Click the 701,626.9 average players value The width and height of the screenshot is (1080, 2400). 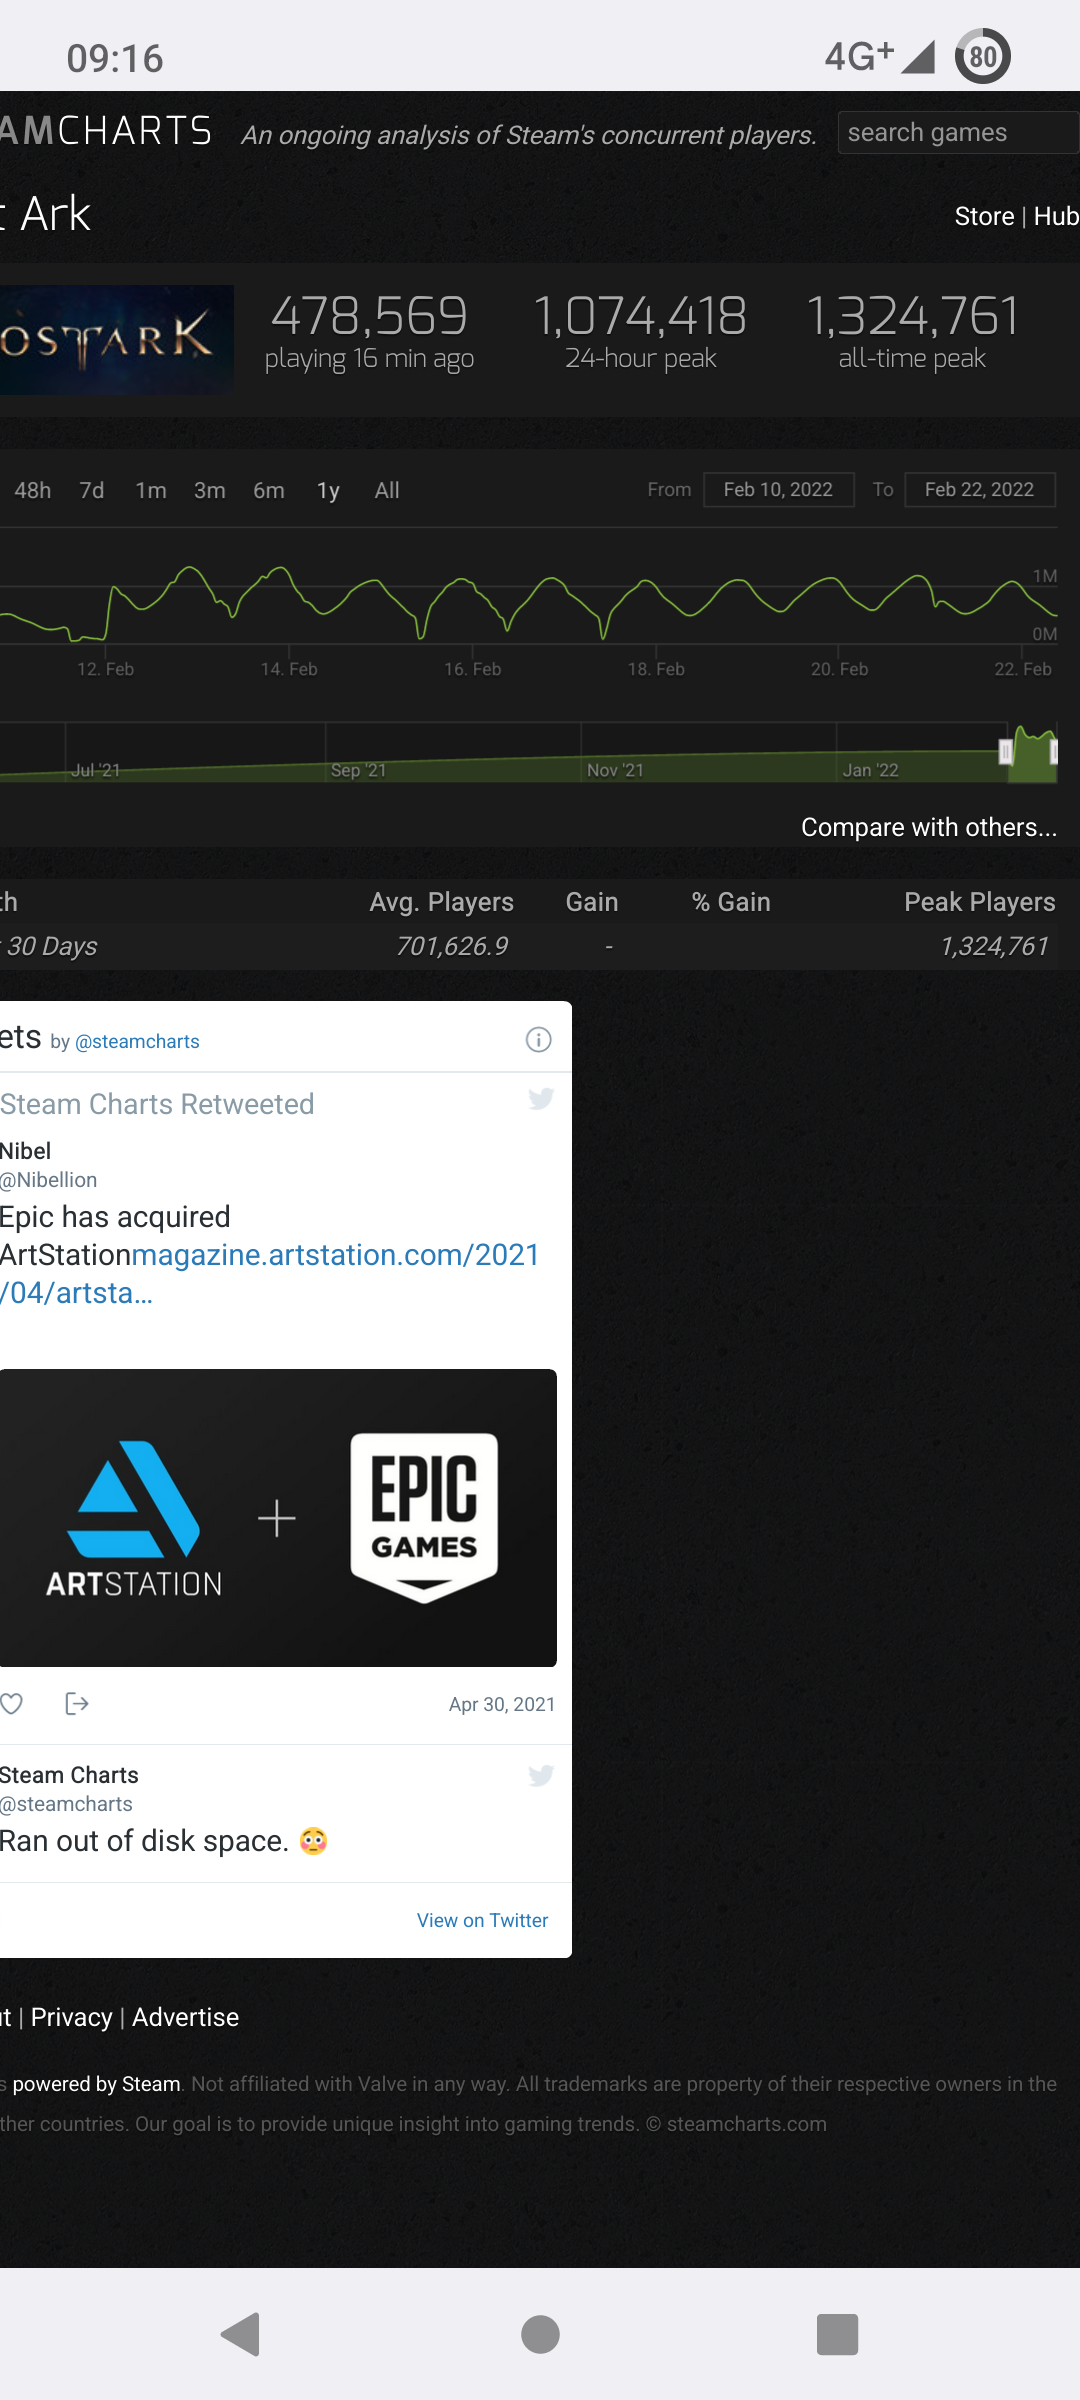click(x=452, y=946)
